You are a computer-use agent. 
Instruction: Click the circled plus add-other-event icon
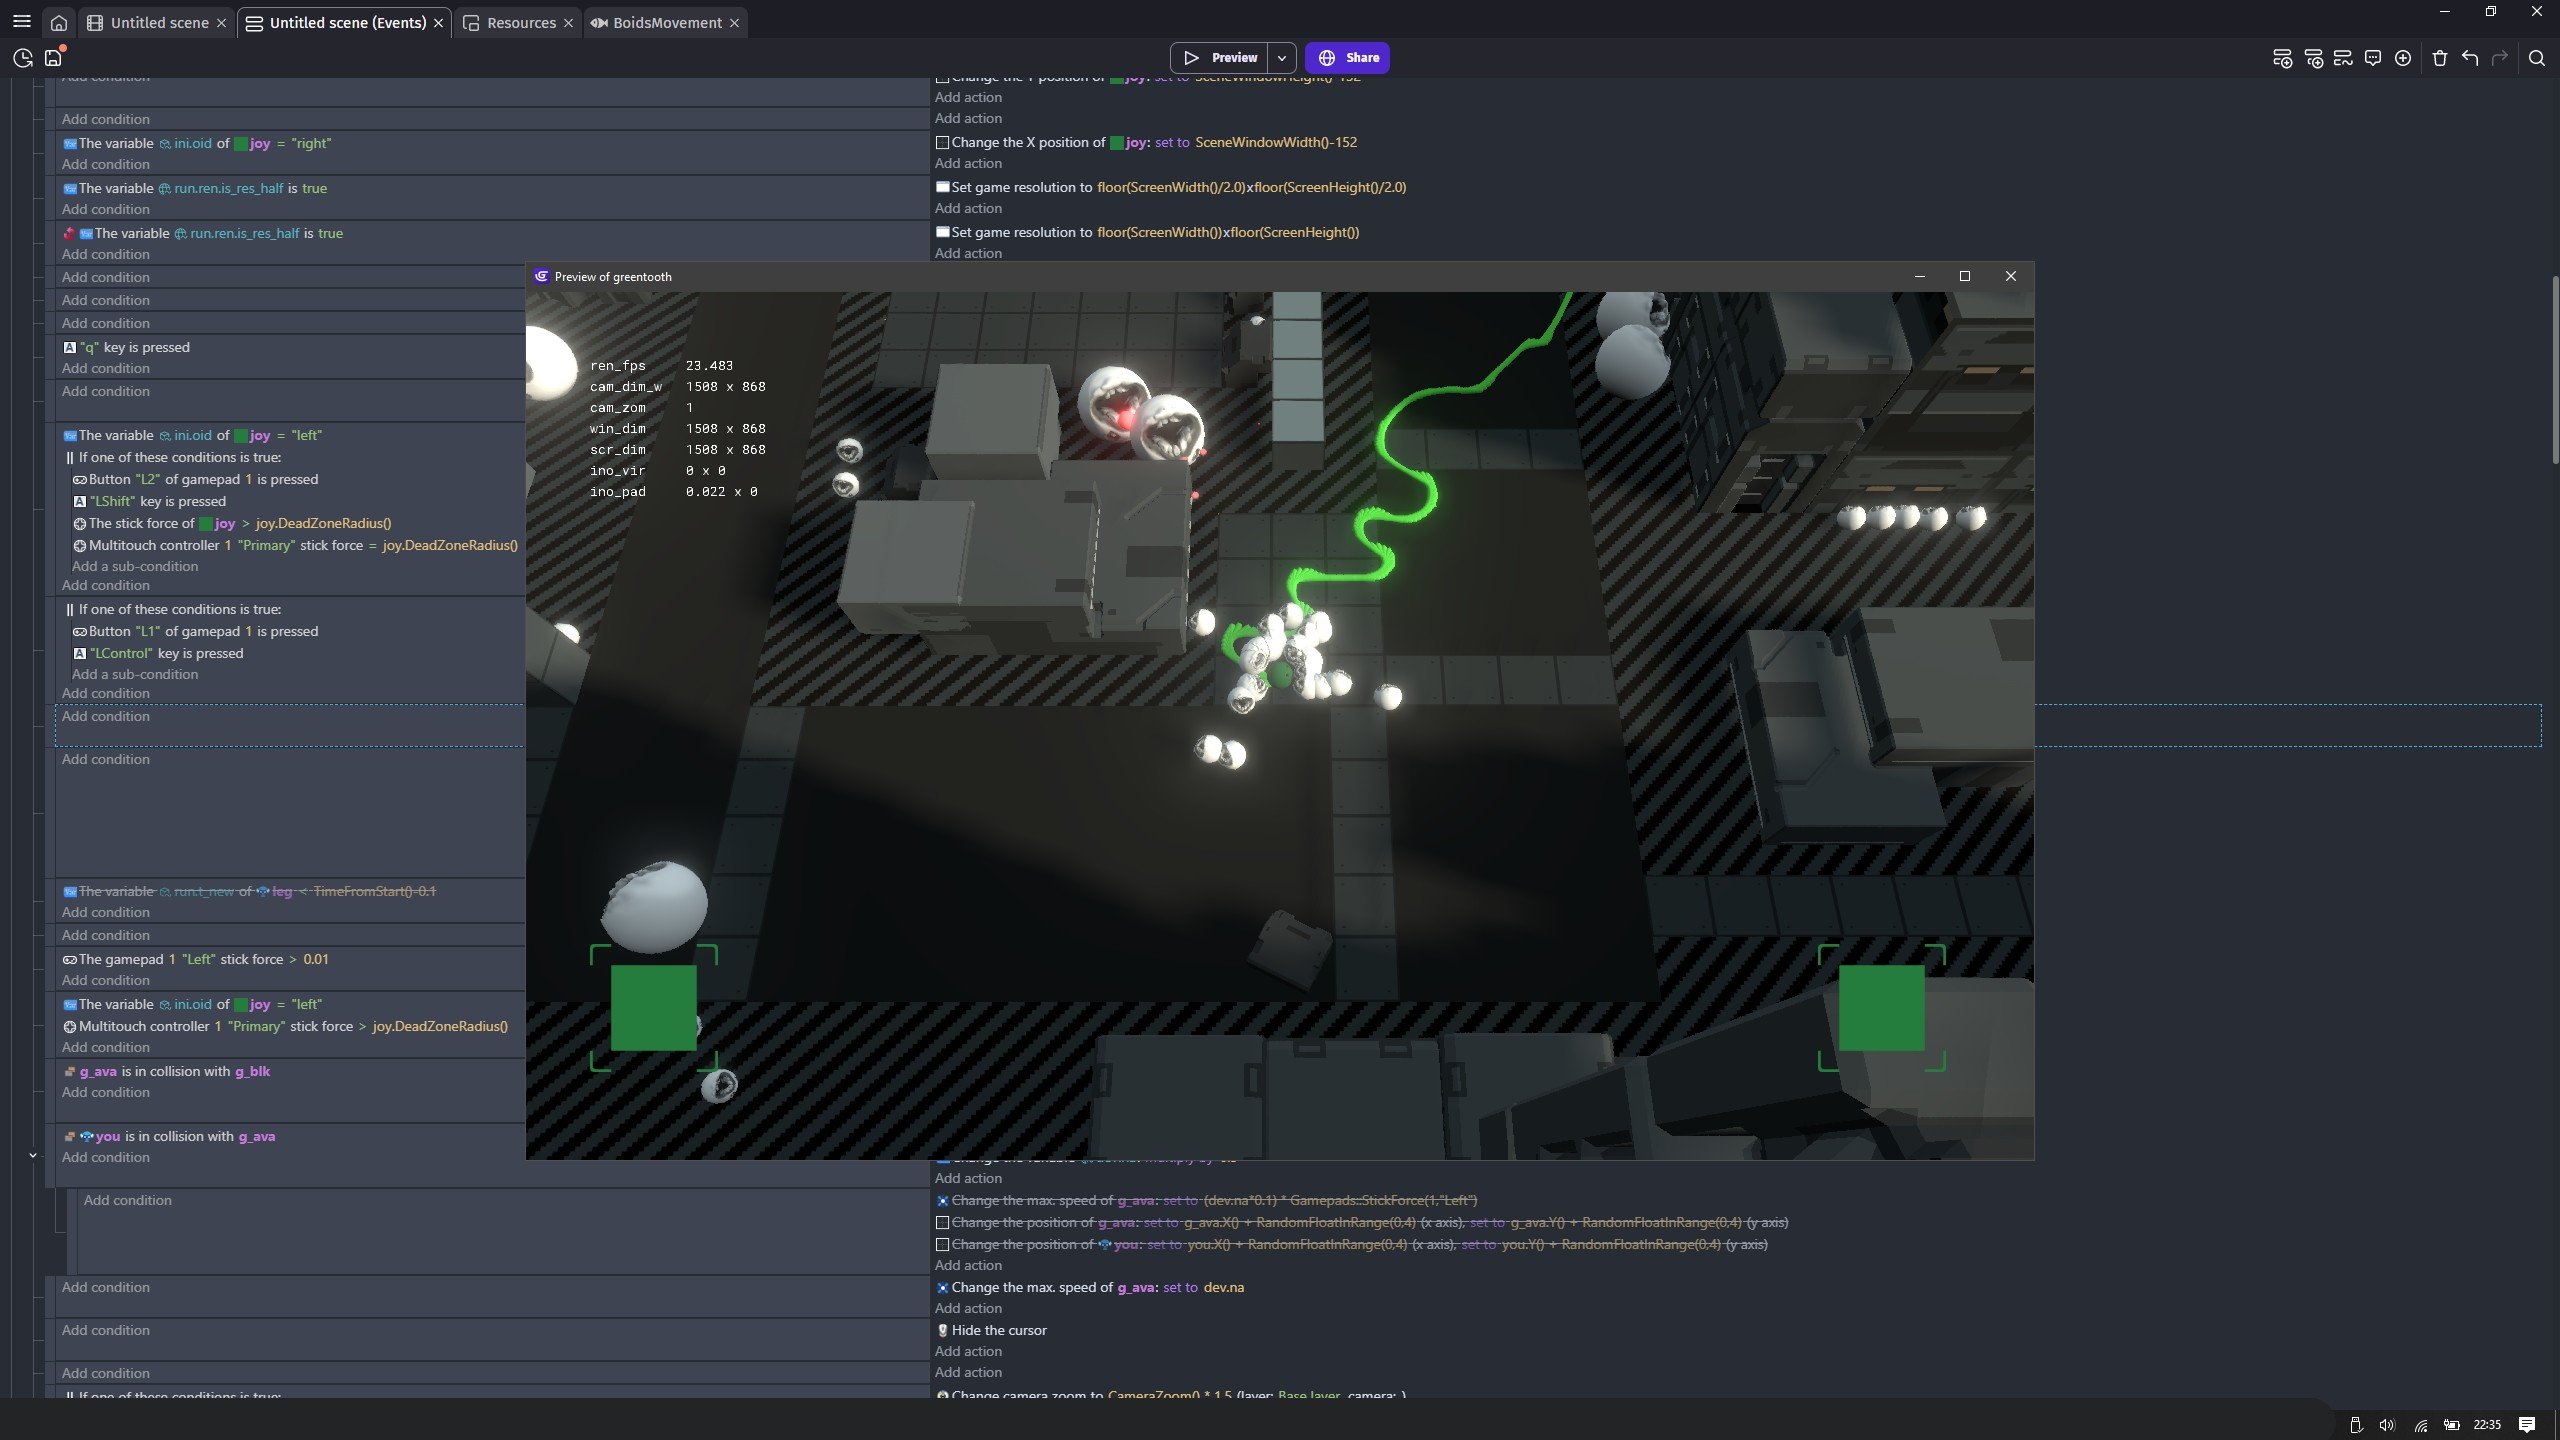click(2403, 58)
